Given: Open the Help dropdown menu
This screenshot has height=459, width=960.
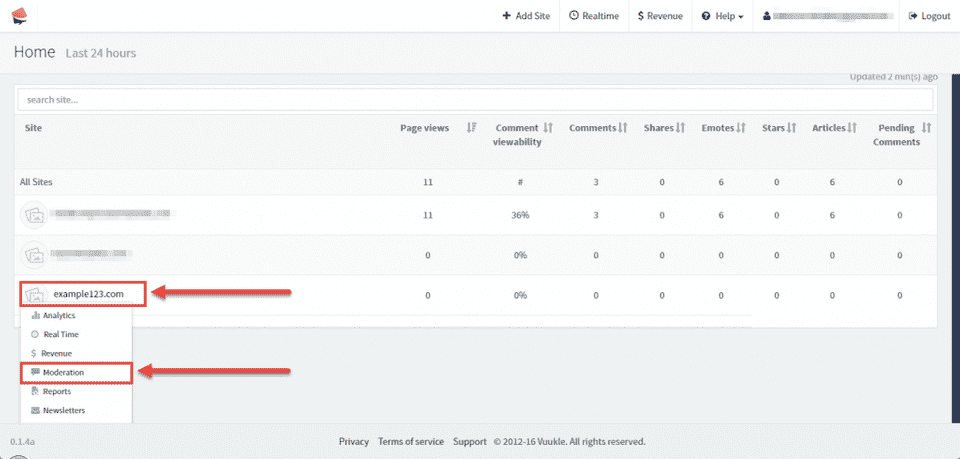Looking at the screenshot, I should point(722,16).
